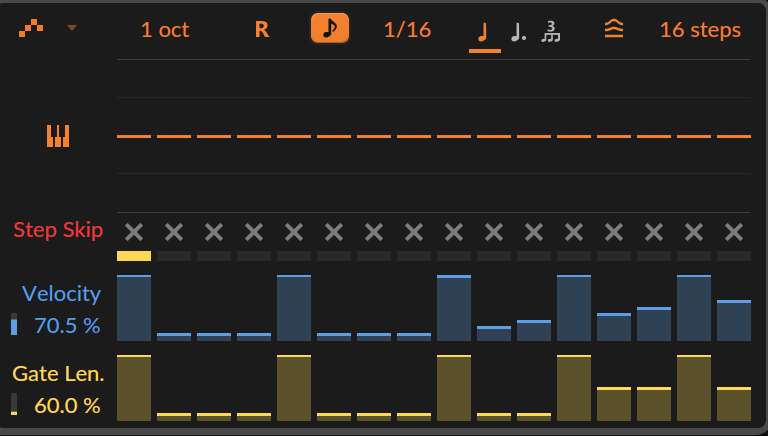The width and height of the screenshot is (768, 436).
Task: Toggle the orange eighth-note button
Action: click(330, 28)
